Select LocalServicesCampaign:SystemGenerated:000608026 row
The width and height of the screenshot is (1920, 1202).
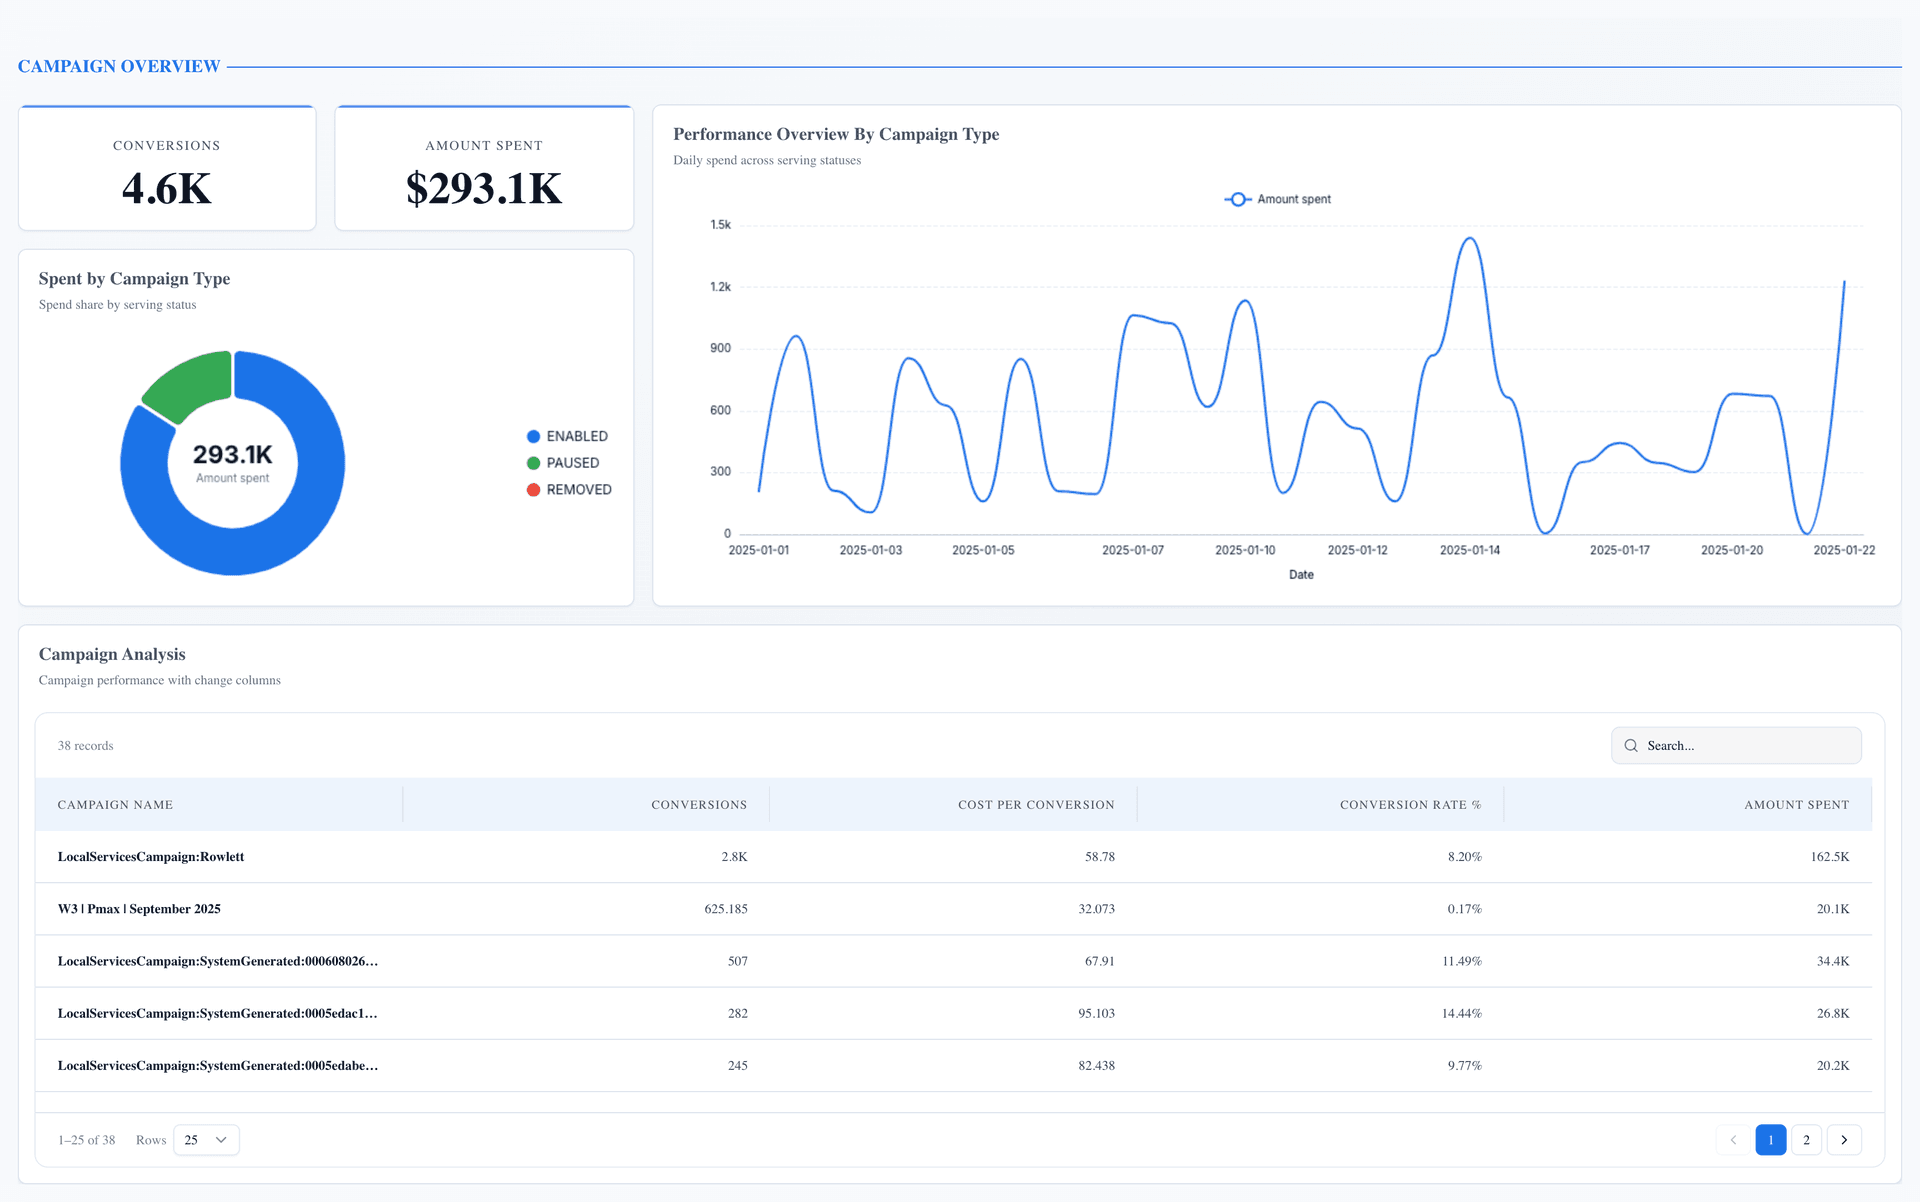[953, 961]
